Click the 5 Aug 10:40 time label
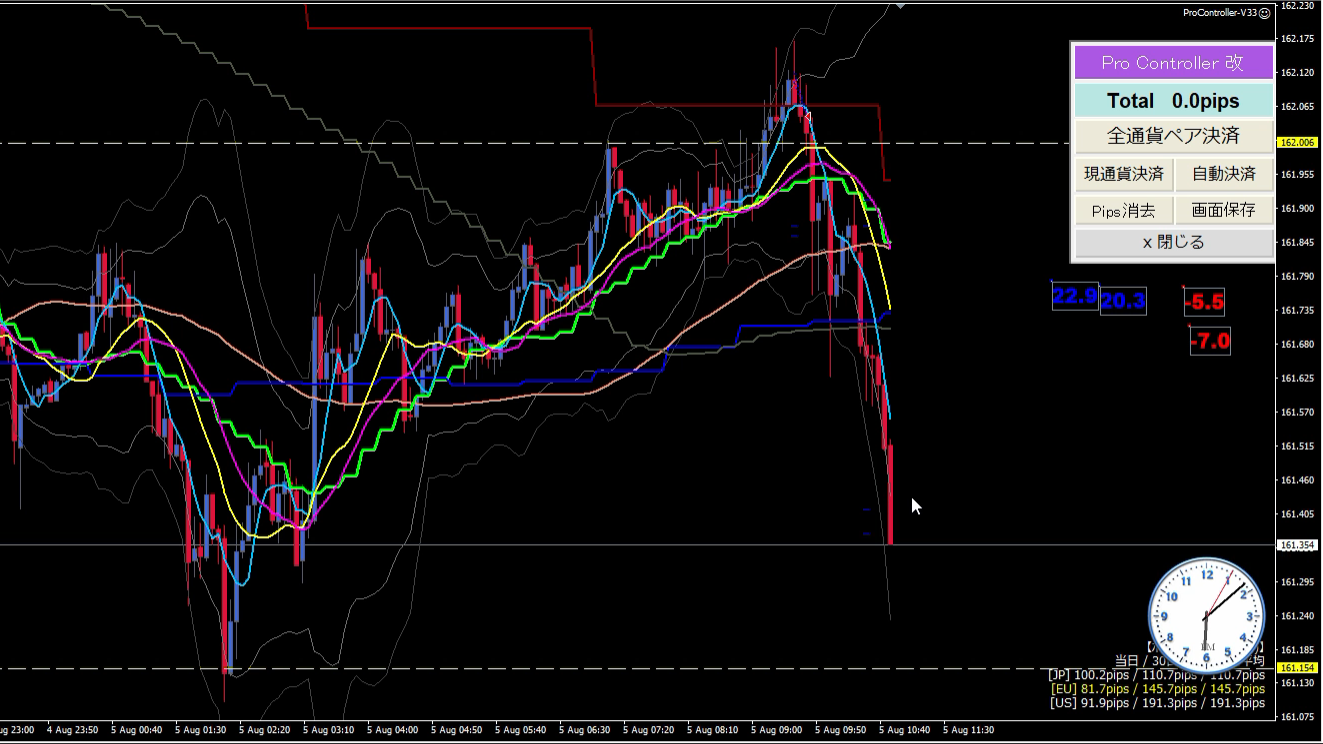Viewport: 1323px width, 744px height. click(904, 730)
